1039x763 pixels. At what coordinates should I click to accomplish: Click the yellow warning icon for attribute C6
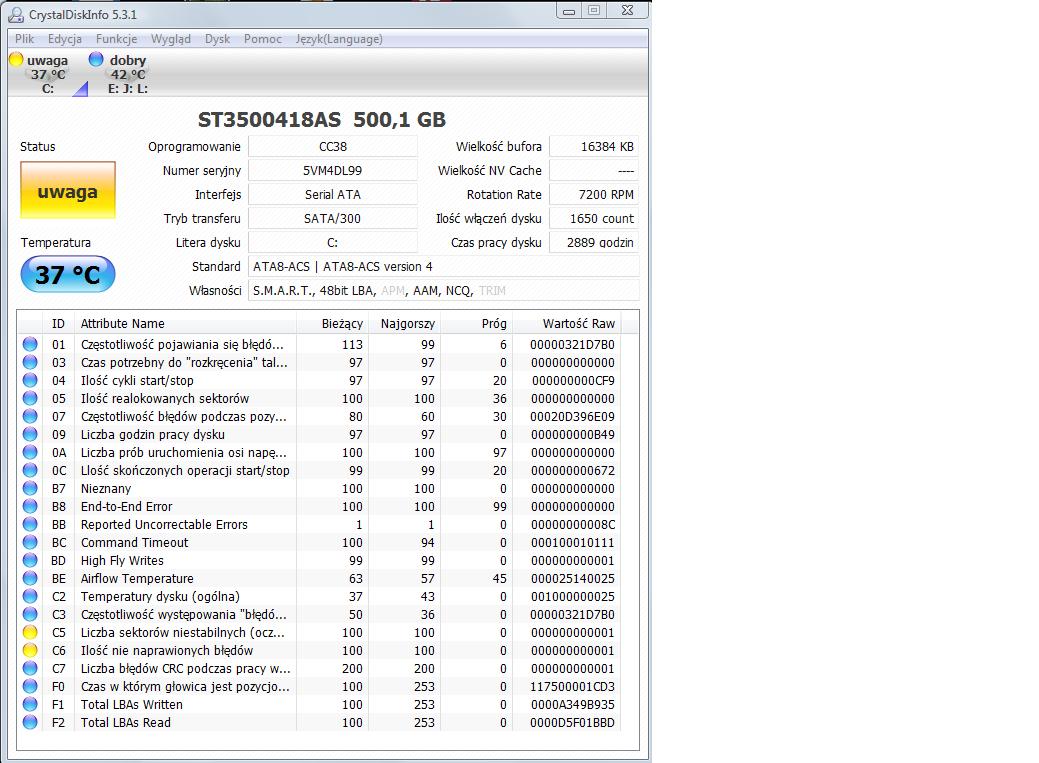point(30,650)
